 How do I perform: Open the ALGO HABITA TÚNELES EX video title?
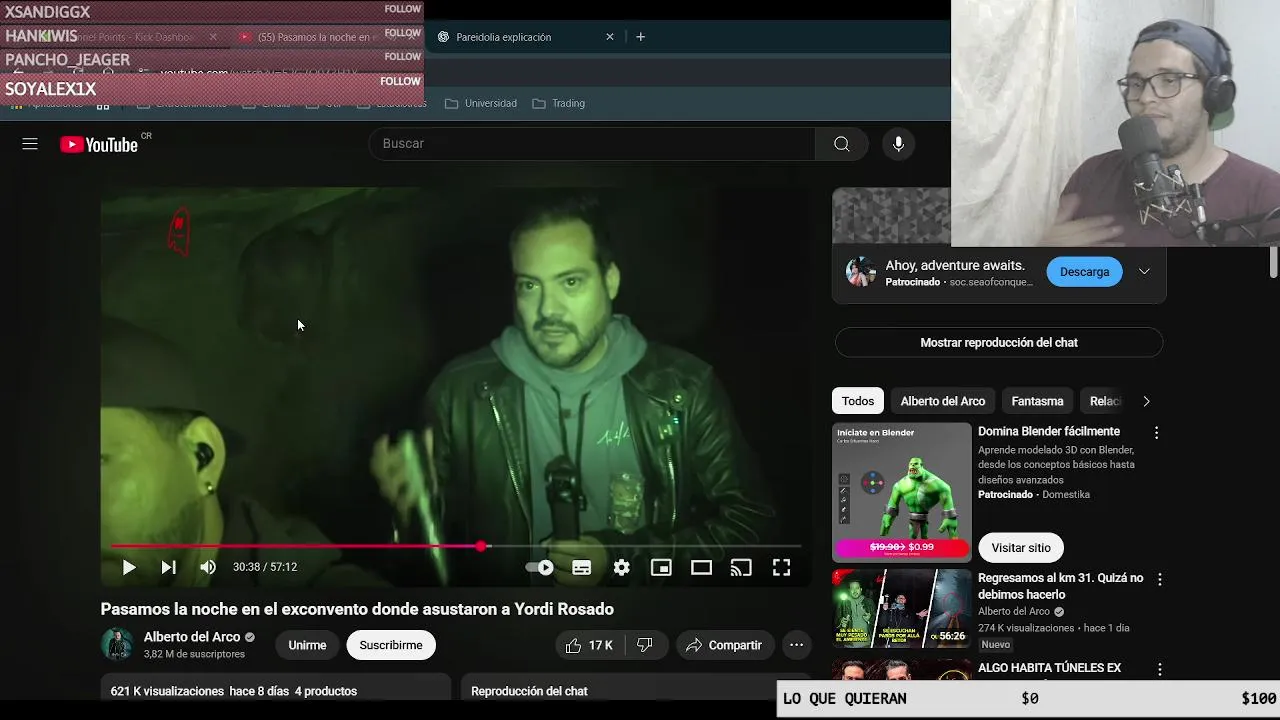(1049, 668)
